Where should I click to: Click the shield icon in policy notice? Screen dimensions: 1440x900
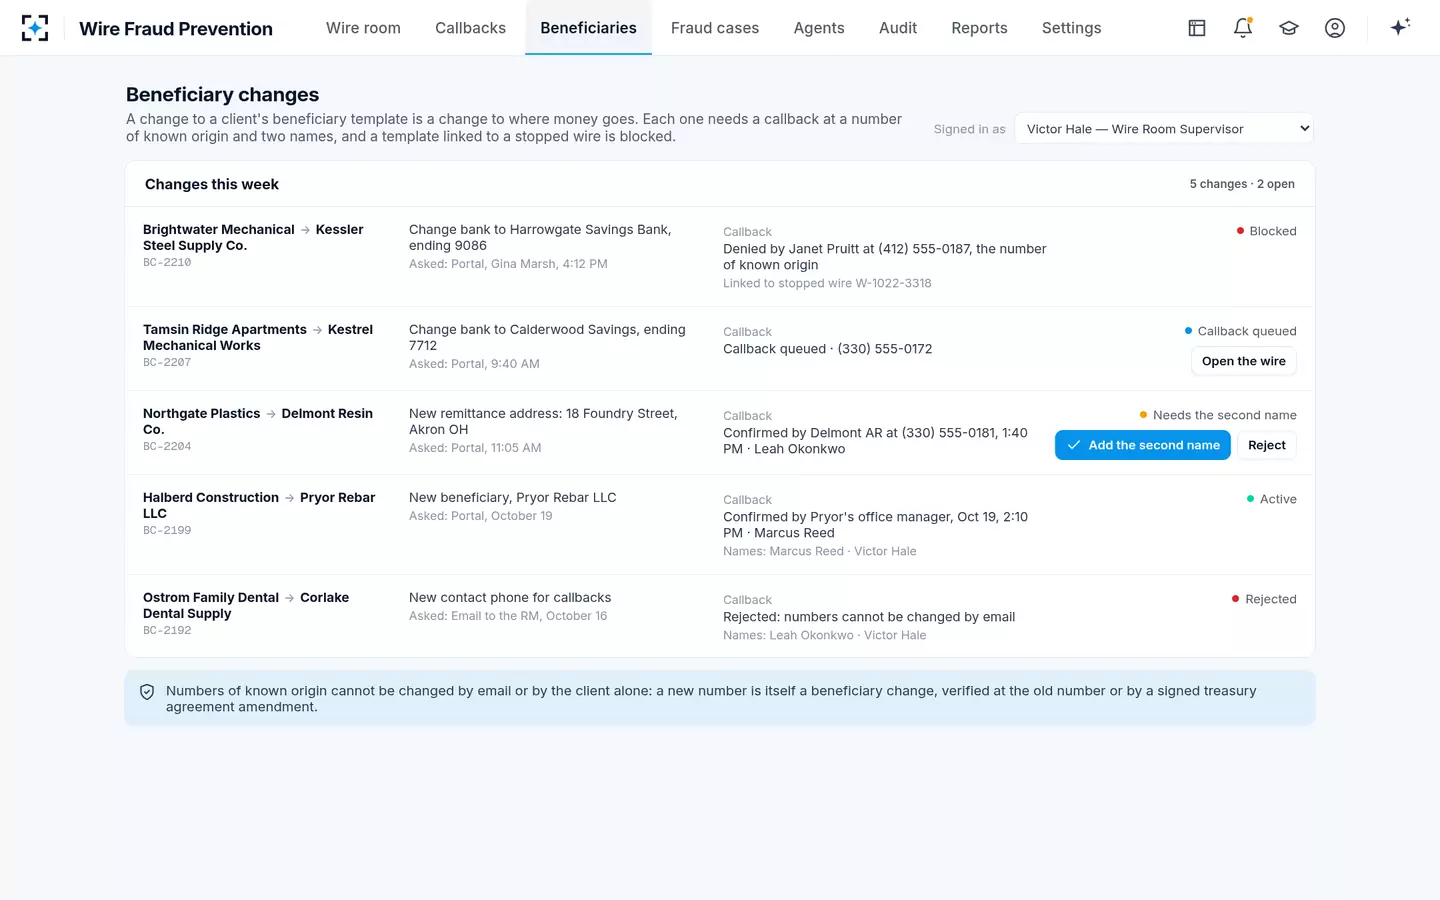(x=147, y=692)
